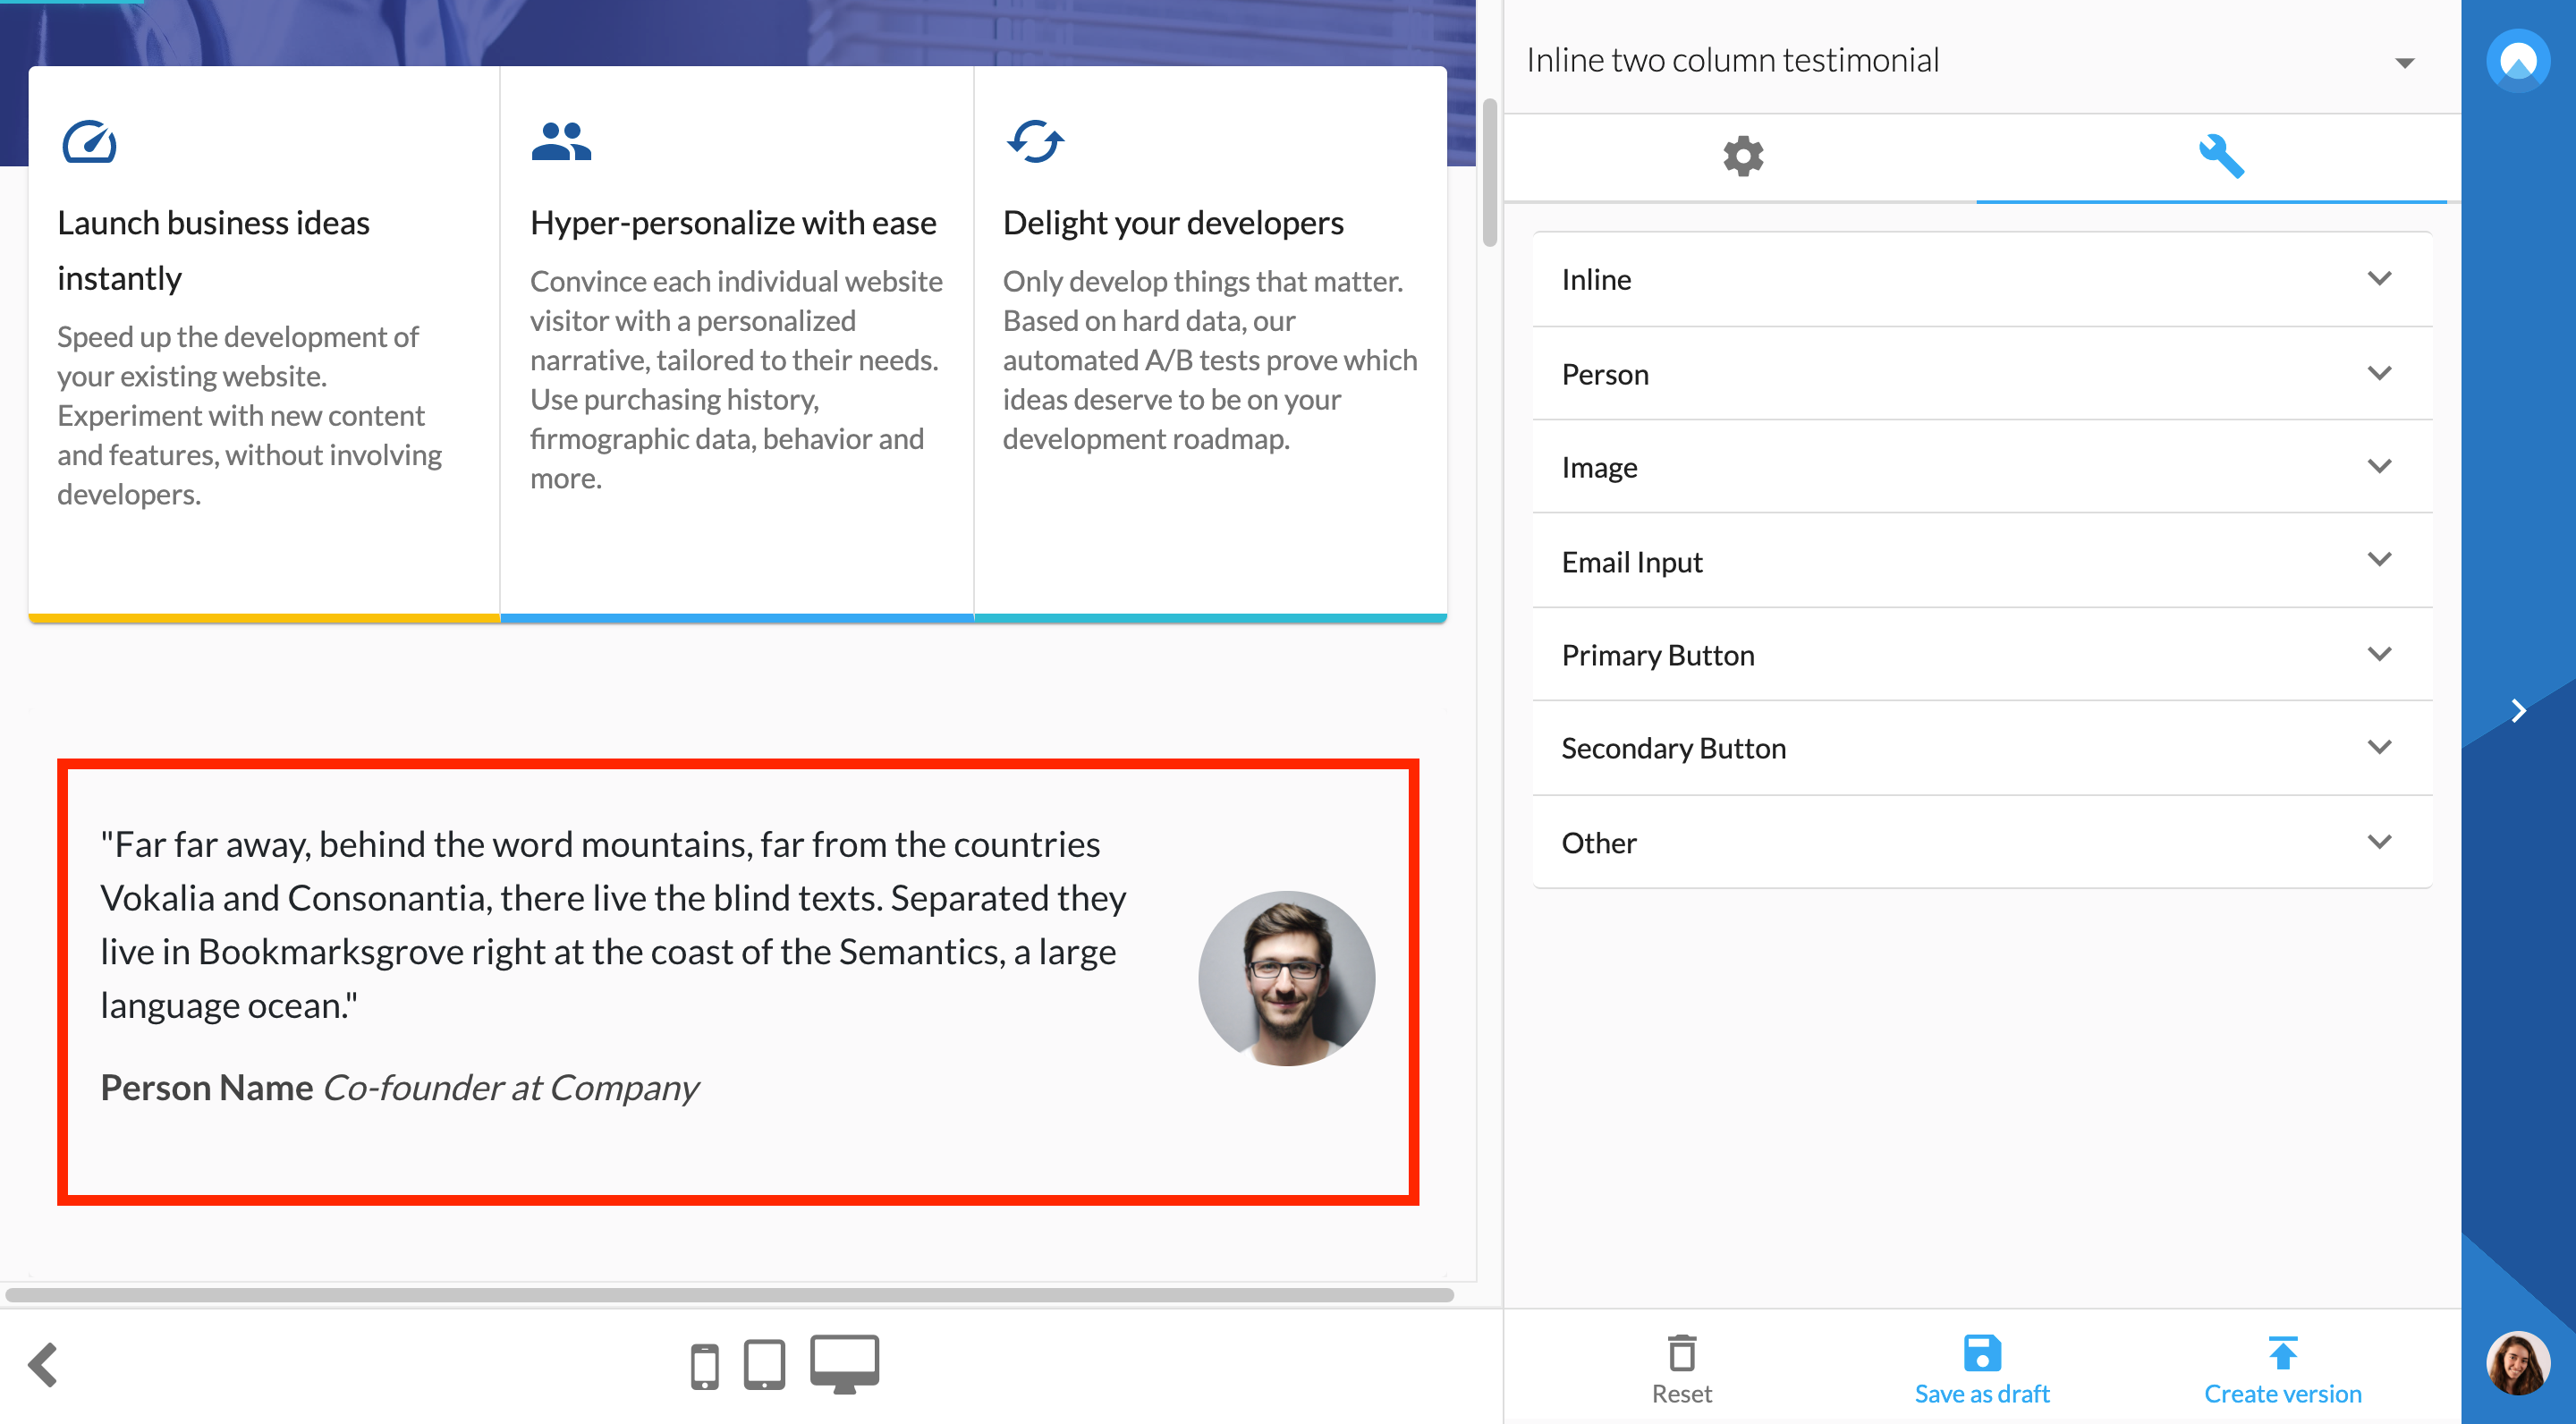Expand the blue sidebar with arrow

pos(2518,711)
